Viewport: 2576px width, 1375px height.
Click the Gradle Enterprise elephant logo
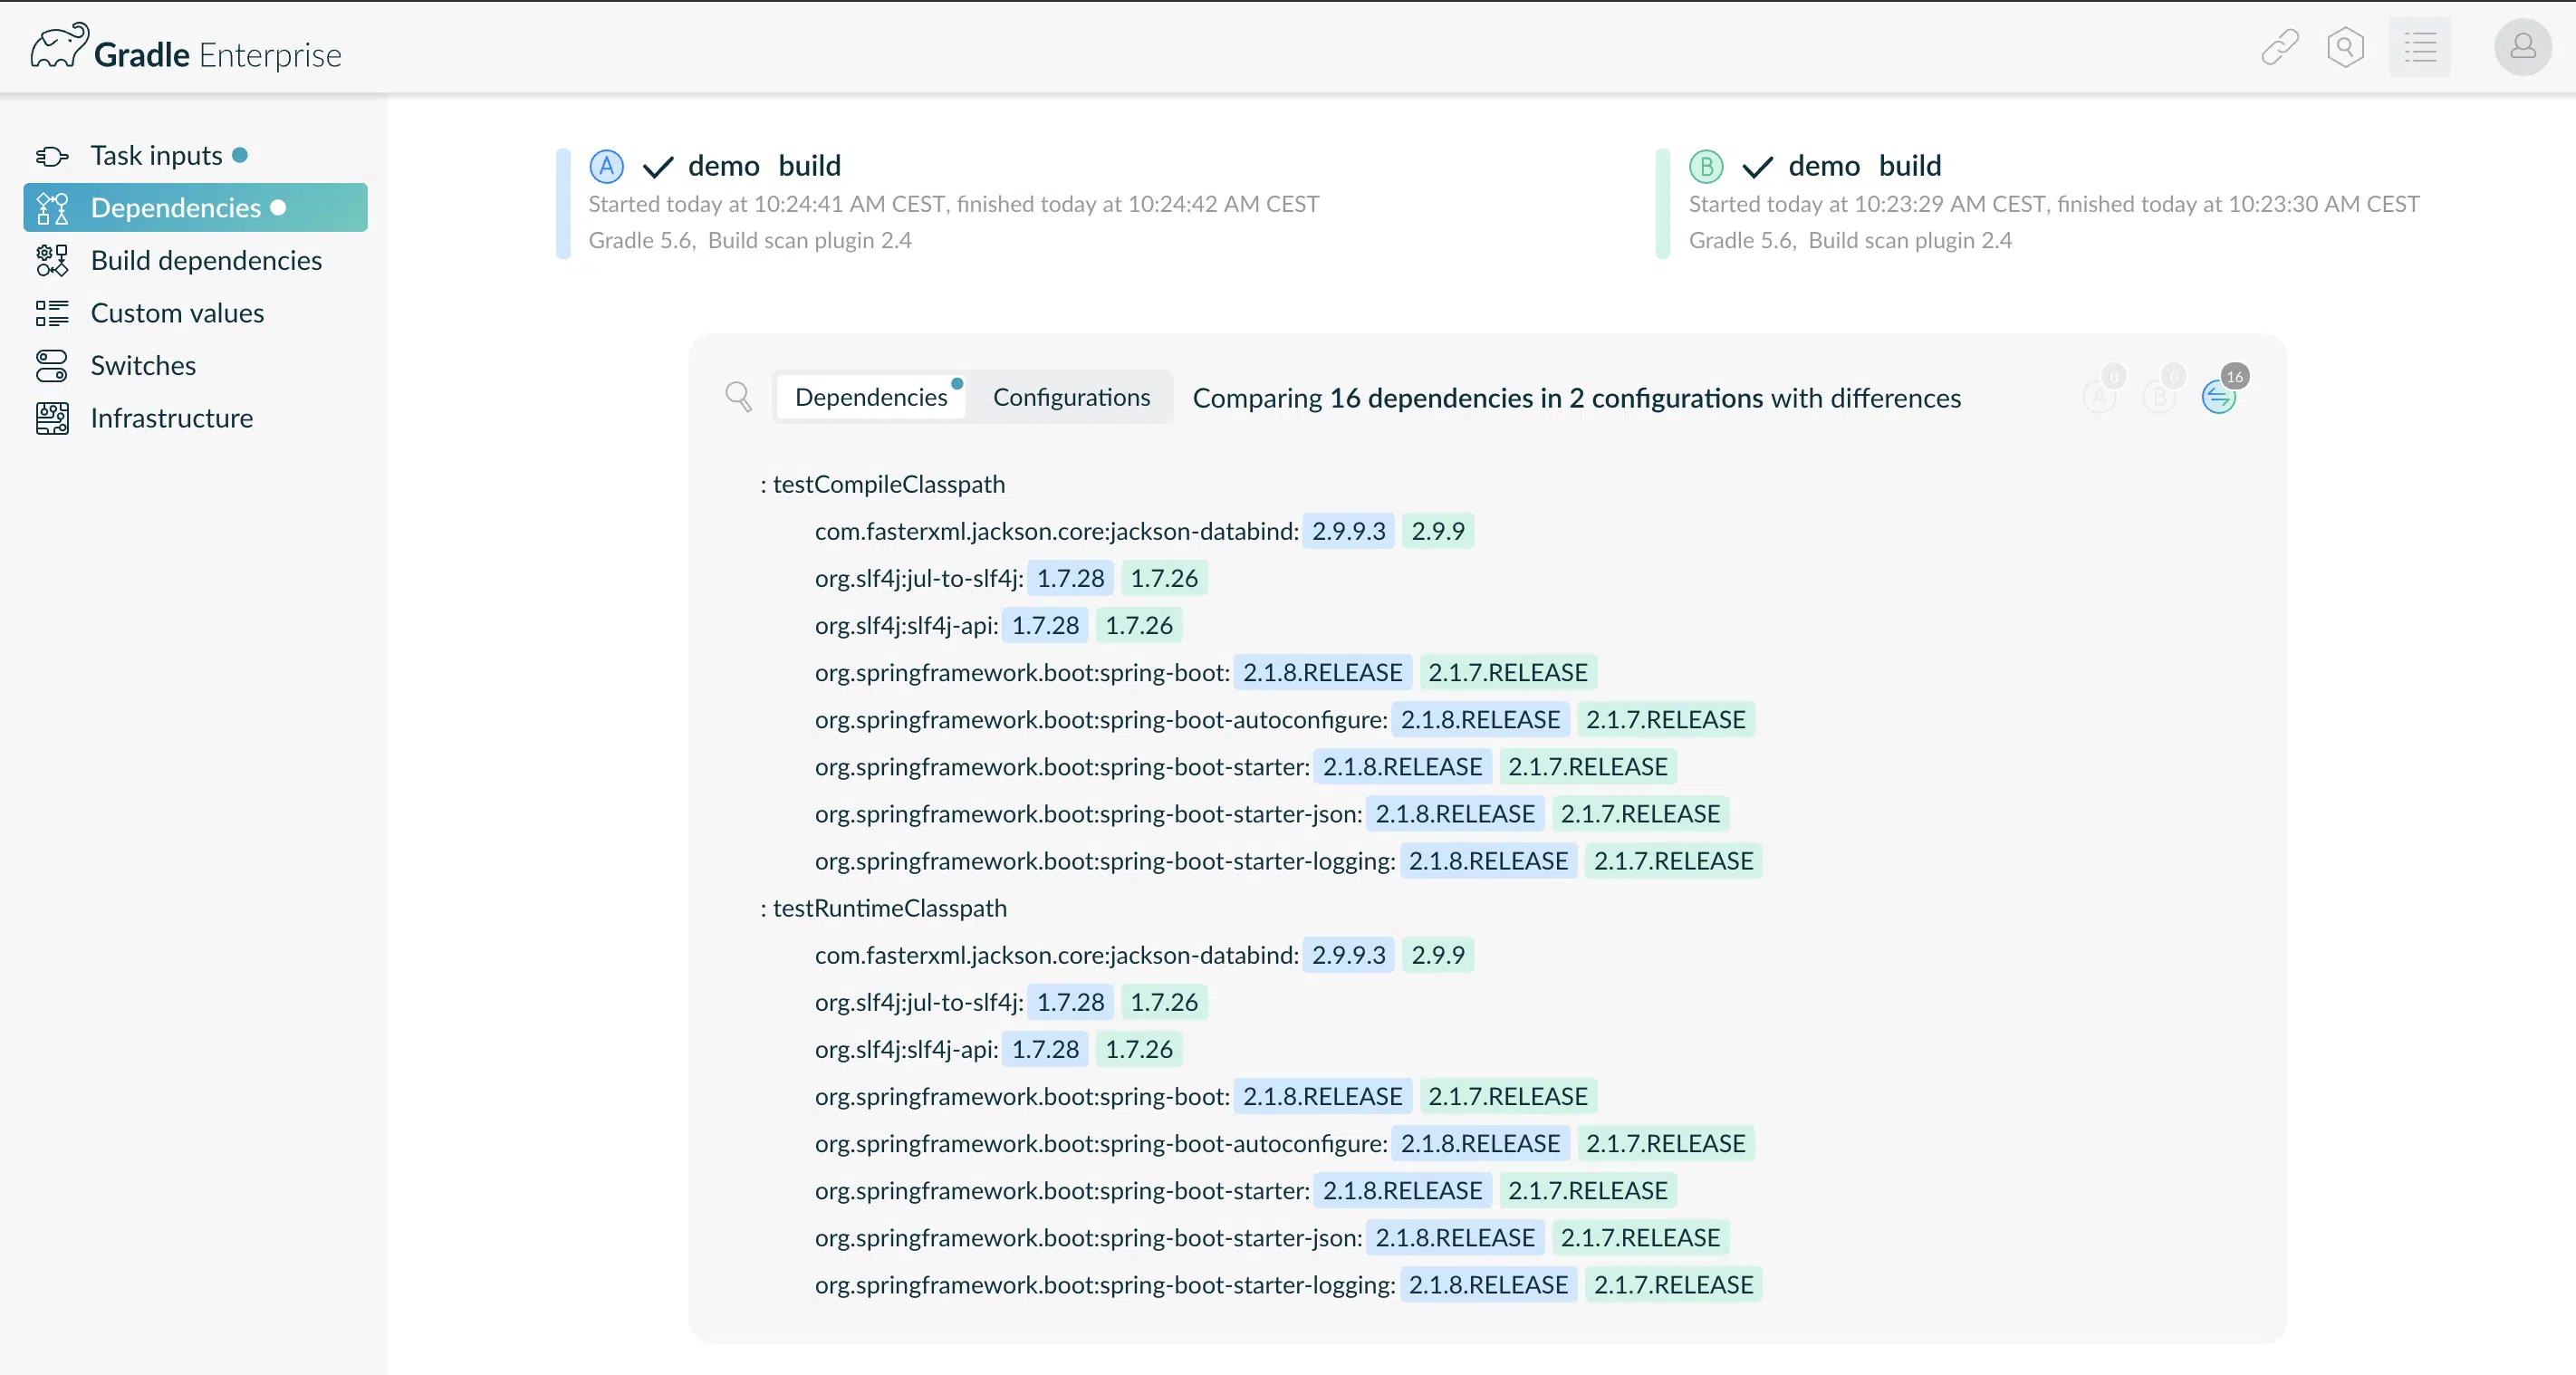tap(60, 46)
